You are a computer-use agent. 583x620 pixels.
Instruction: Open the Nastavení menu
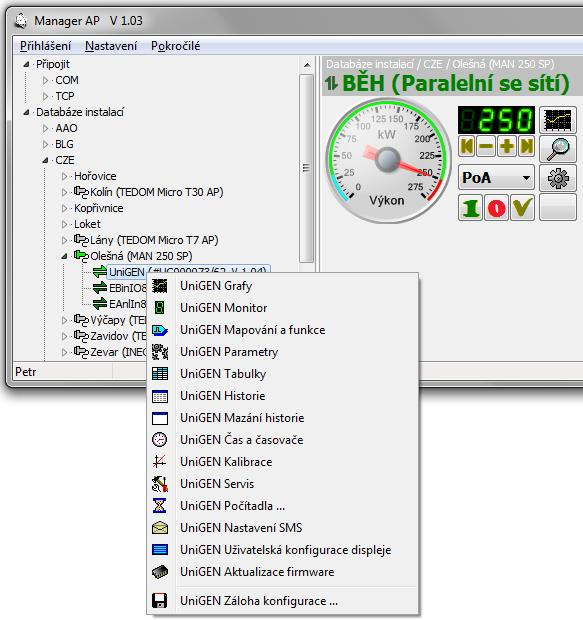[111, 46]
